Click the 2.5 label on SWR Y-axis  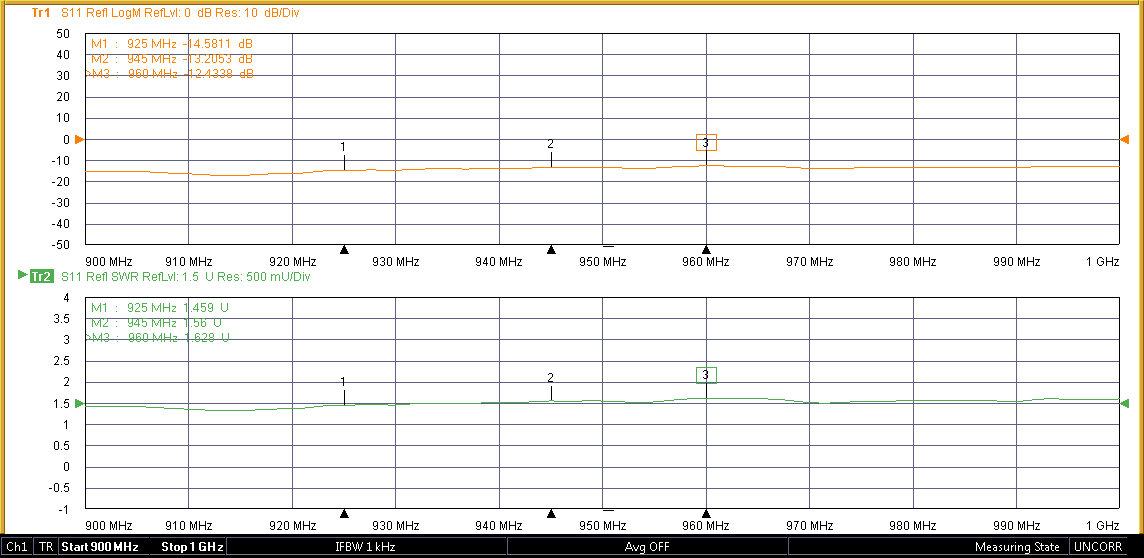62,361
